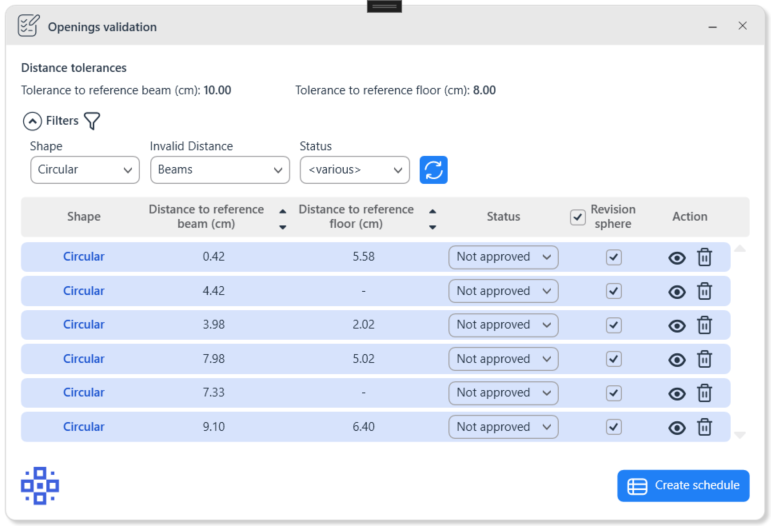
Task: Delete the opening with 0.42 beam distance
Action: [704, 257]
